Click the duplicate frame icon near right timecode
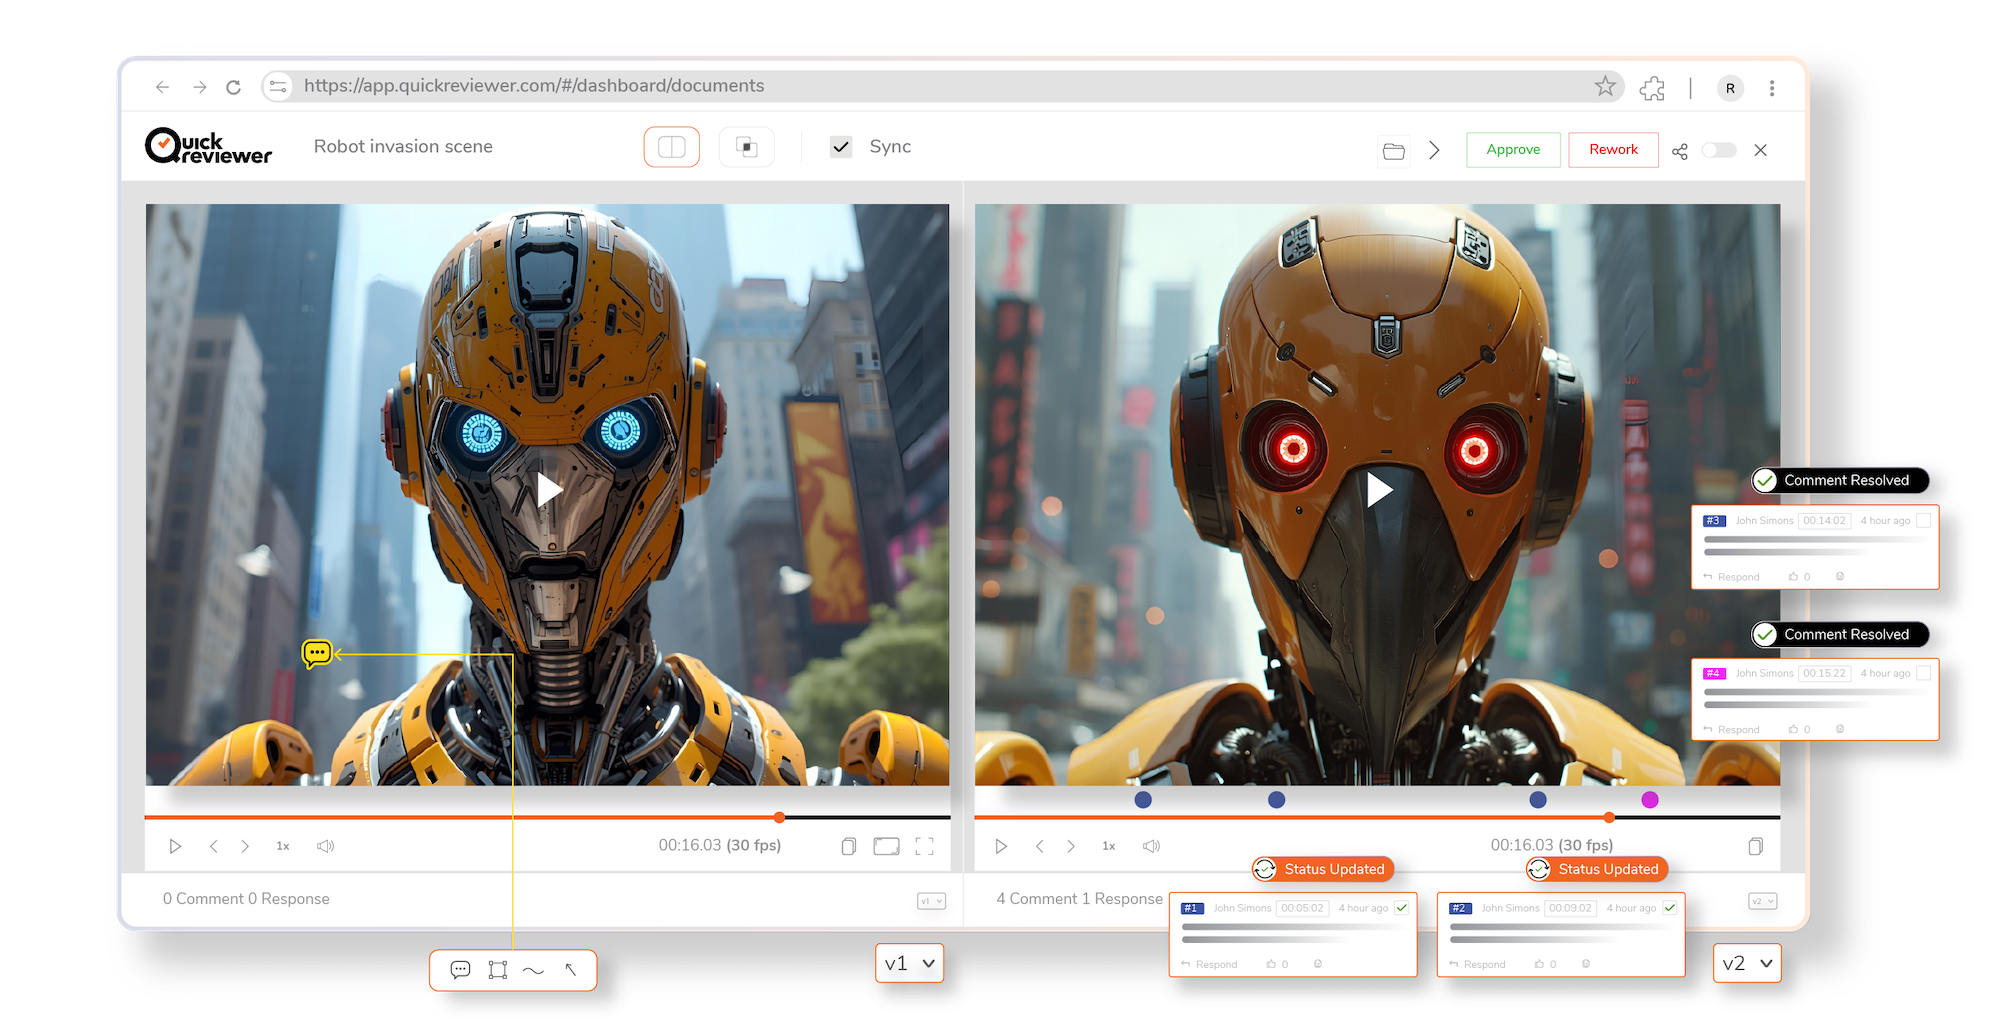 pos(1757,845)
